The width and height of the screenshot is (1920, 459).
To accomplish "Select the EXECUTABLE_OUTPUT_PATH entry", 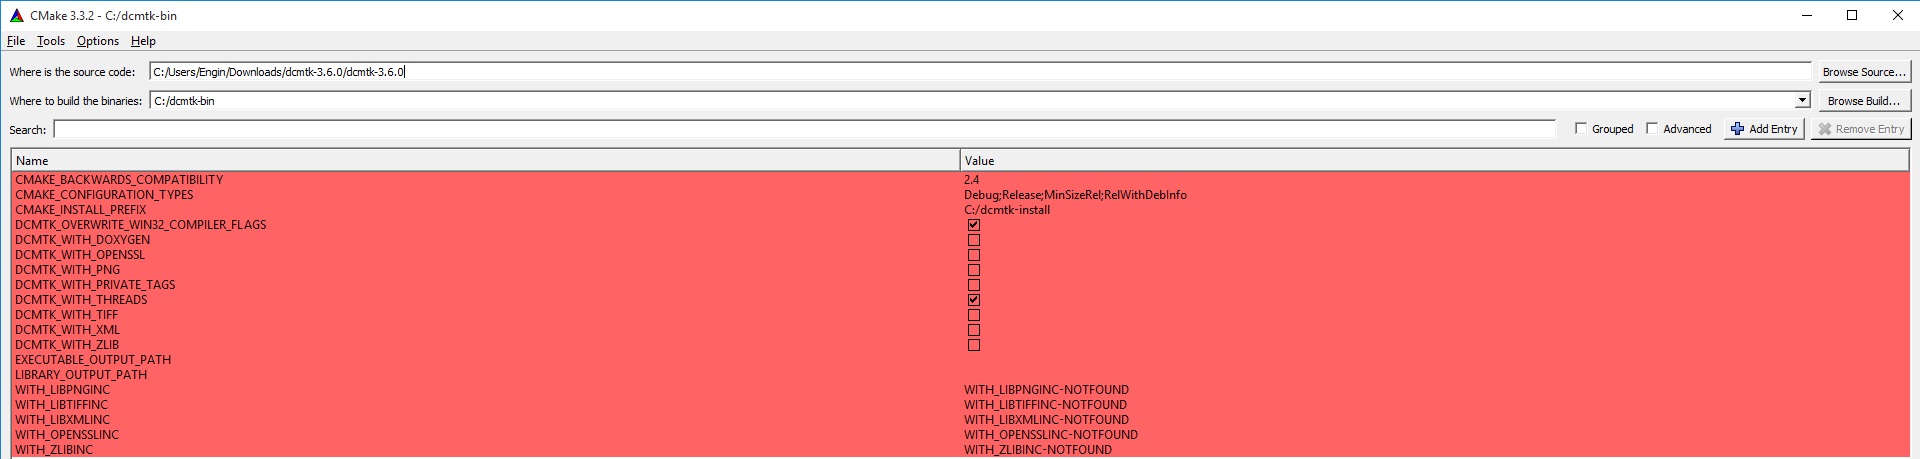I will [93, 360].
